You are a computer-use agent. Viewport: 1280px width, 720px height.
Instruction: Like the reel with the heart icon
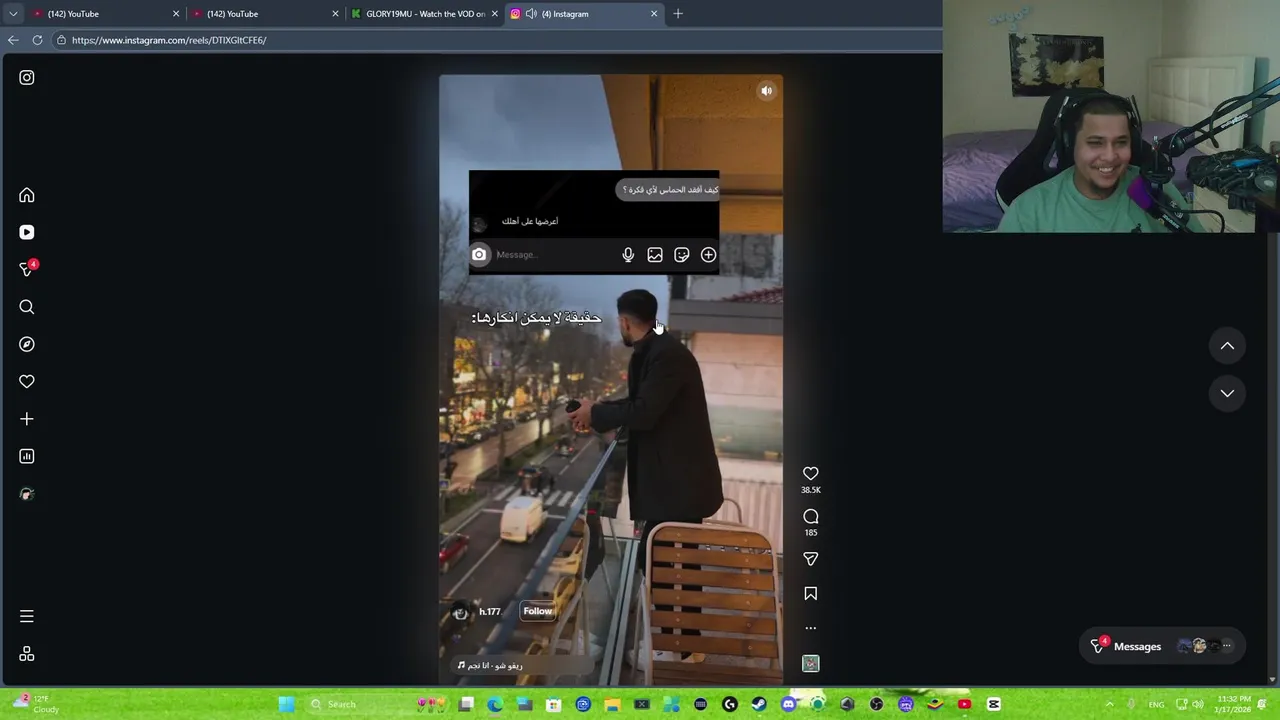point(811,473)
